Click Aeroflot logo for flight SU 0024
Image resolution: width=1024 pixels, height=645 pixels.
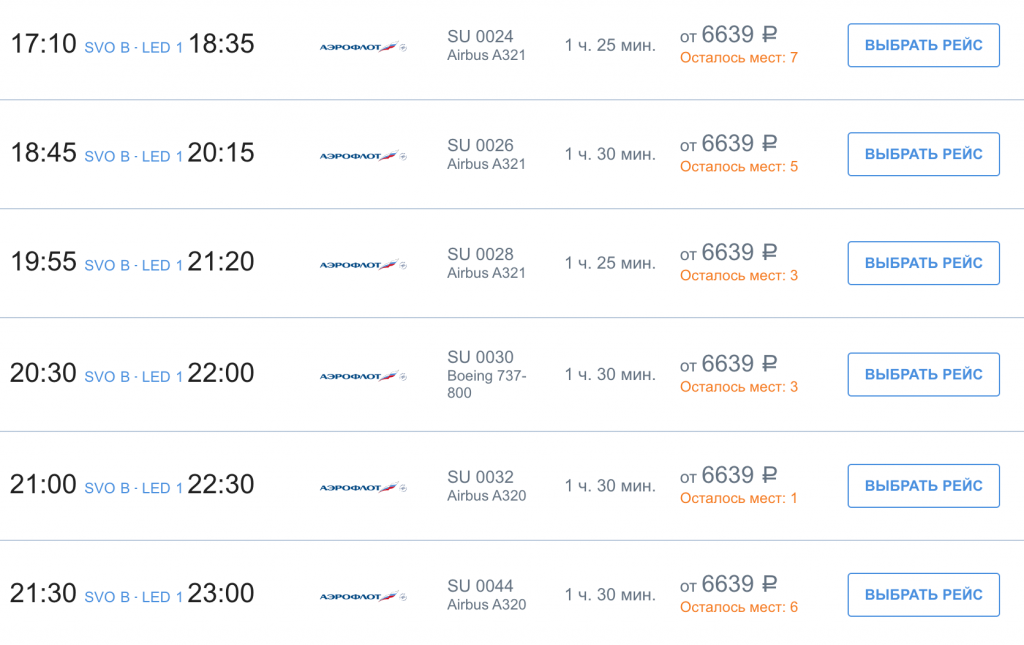363,47
